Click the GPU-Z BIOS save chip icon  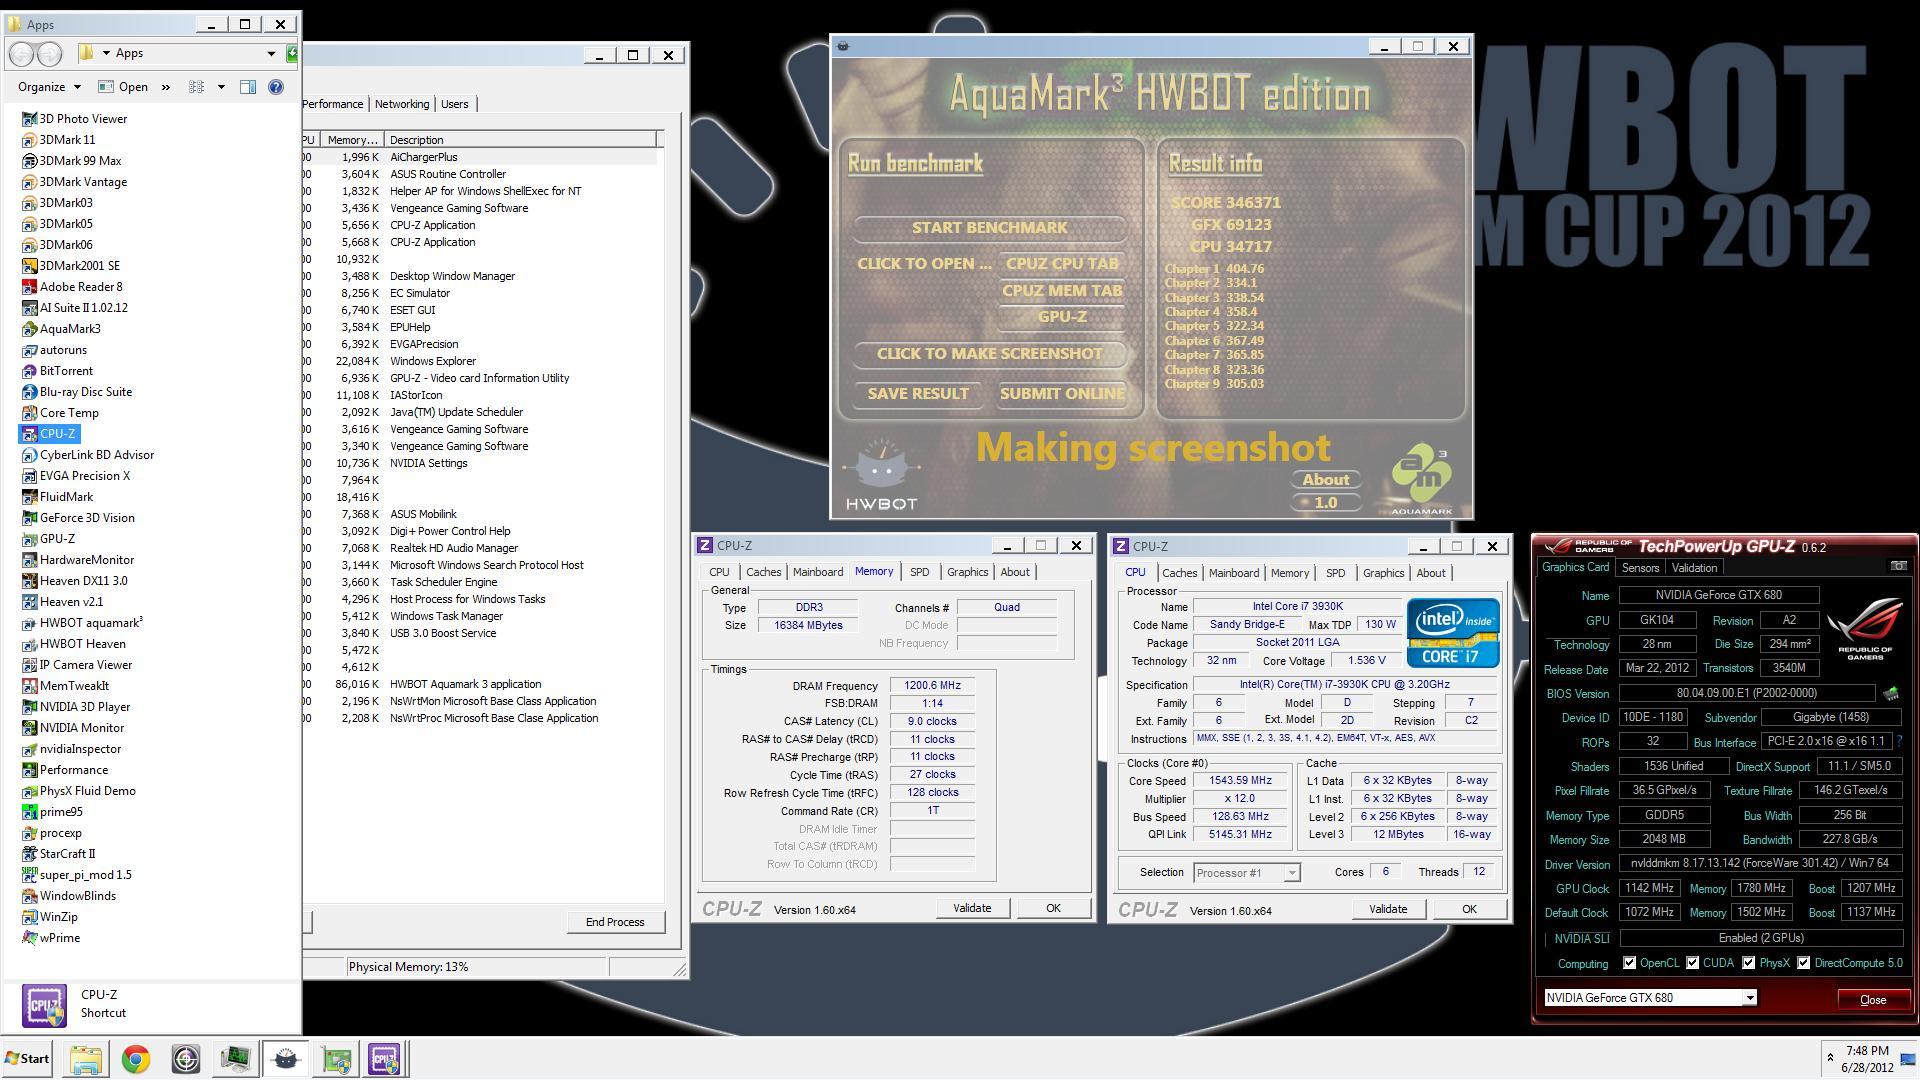tap(1890, 693)
